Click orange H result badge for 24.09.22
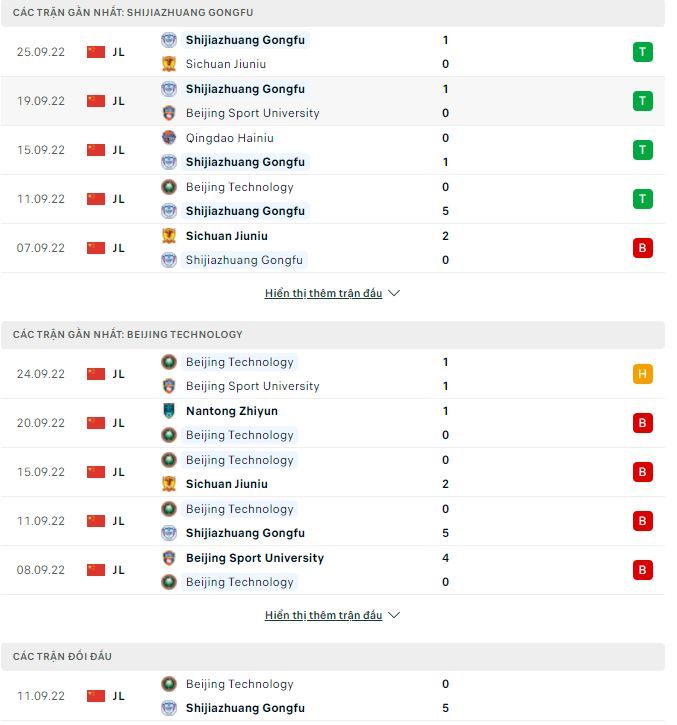This screenshot has width=677, height=725. coord(642,374)
